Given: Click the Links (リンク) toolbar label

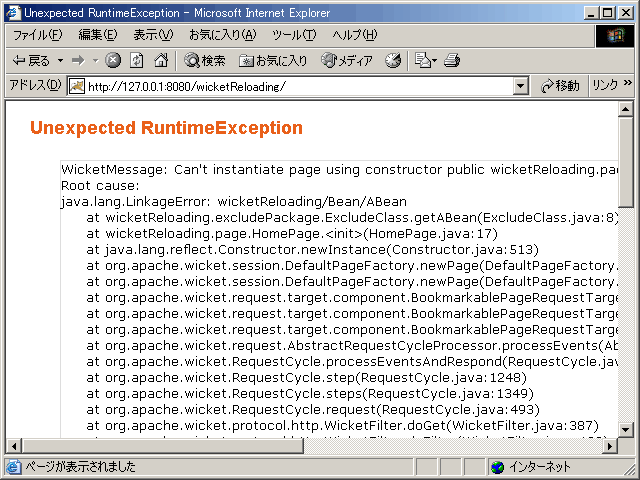Looking at the screenshot, I should coord(605,85).
